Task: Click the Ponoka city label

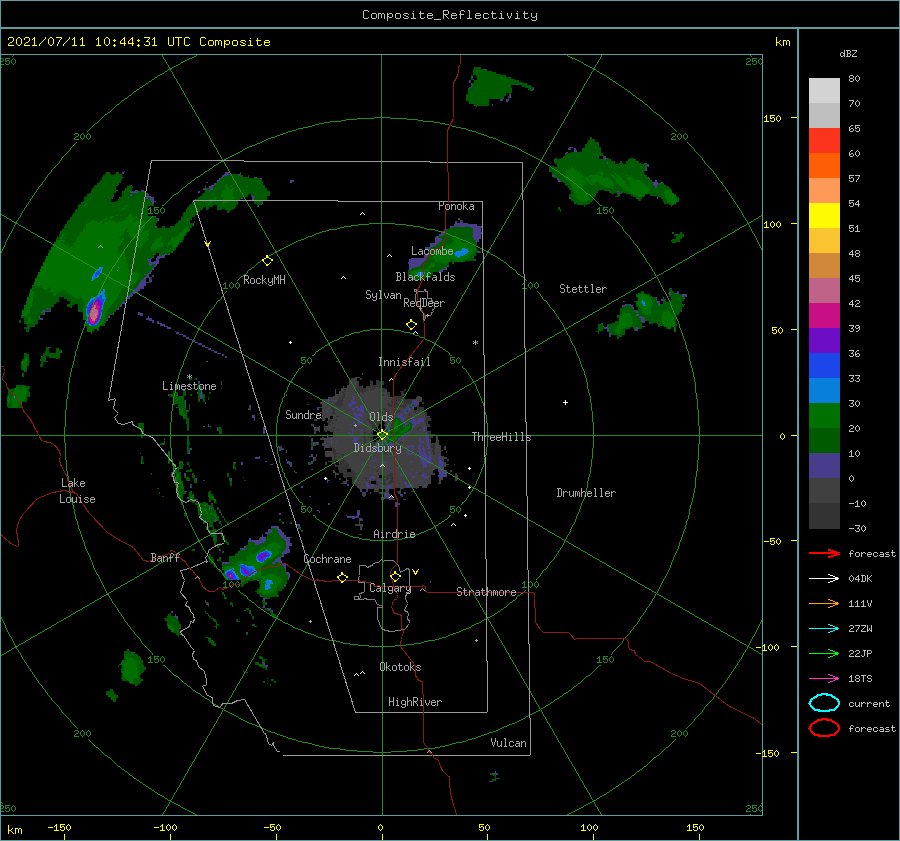Action: click(456, 206)
